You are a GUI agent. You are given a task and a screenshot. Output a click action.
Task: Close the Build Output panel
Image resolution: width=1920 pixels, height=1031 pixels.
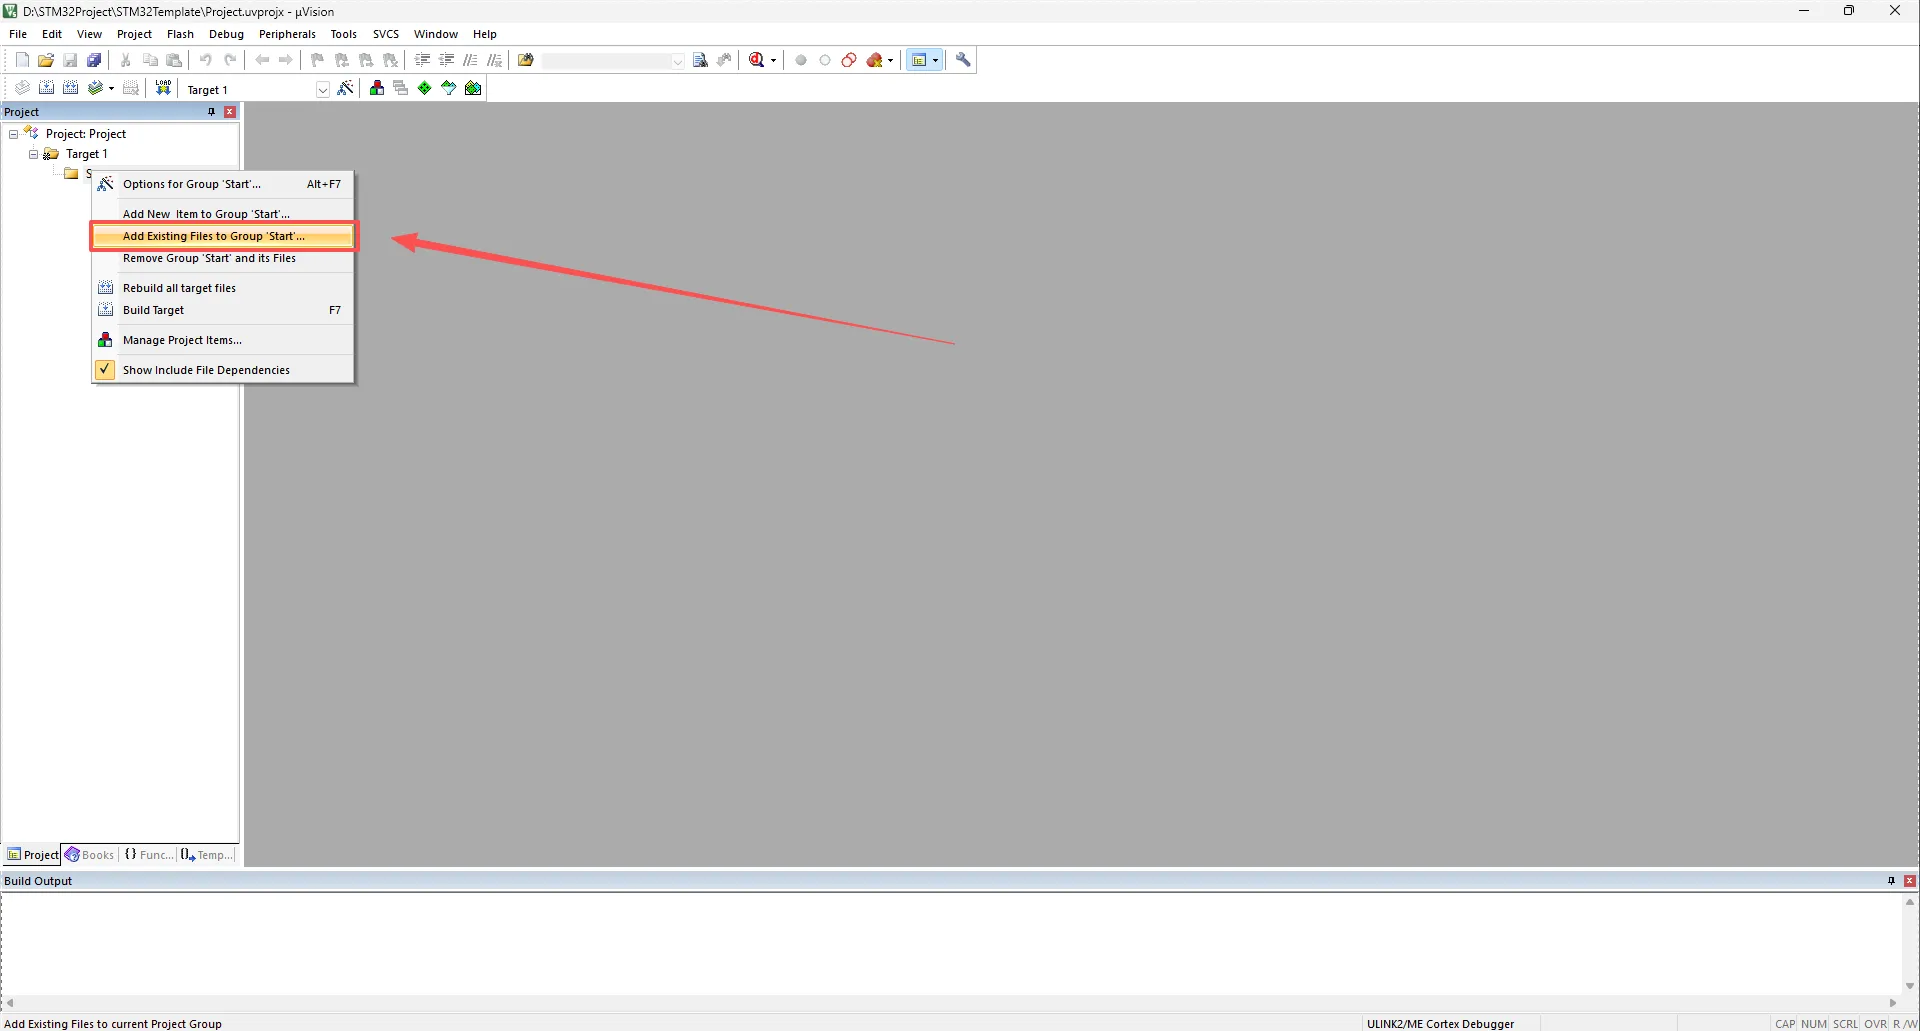click(1910, 881)
